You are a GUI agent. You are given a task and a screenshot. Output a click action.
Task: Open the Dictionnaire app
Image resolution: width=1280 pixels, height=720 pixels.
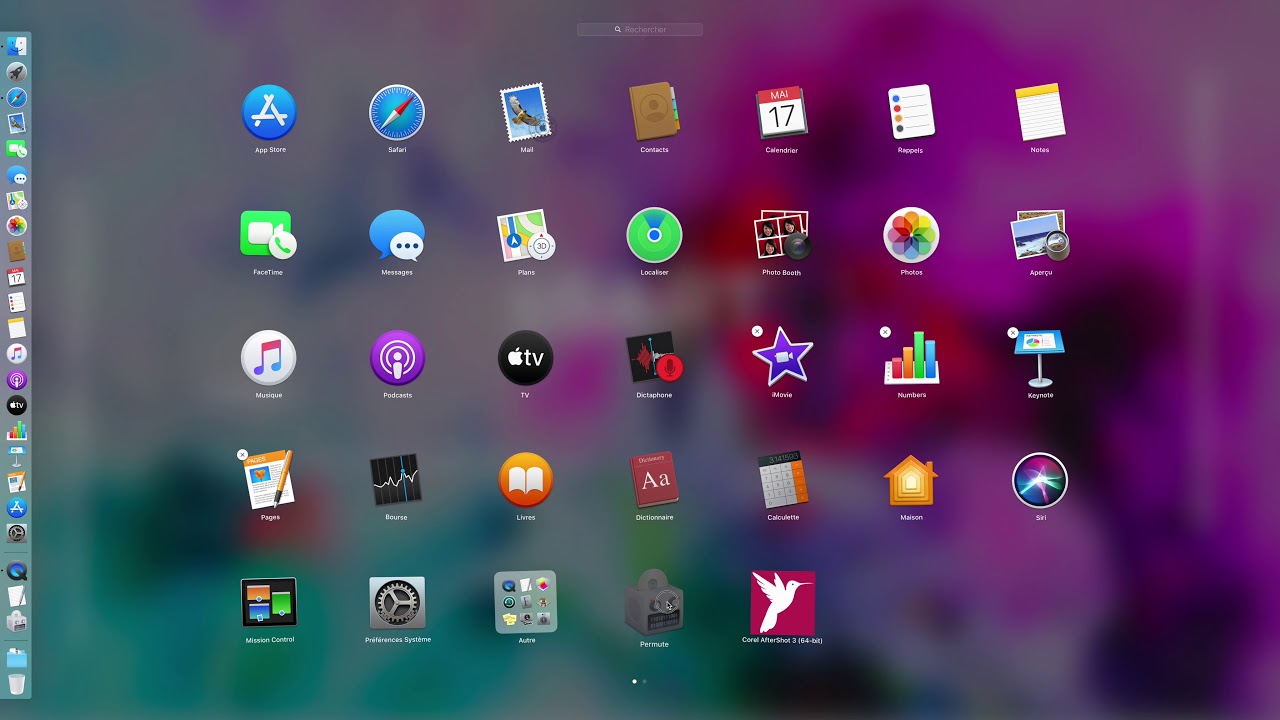pos(654,480)
